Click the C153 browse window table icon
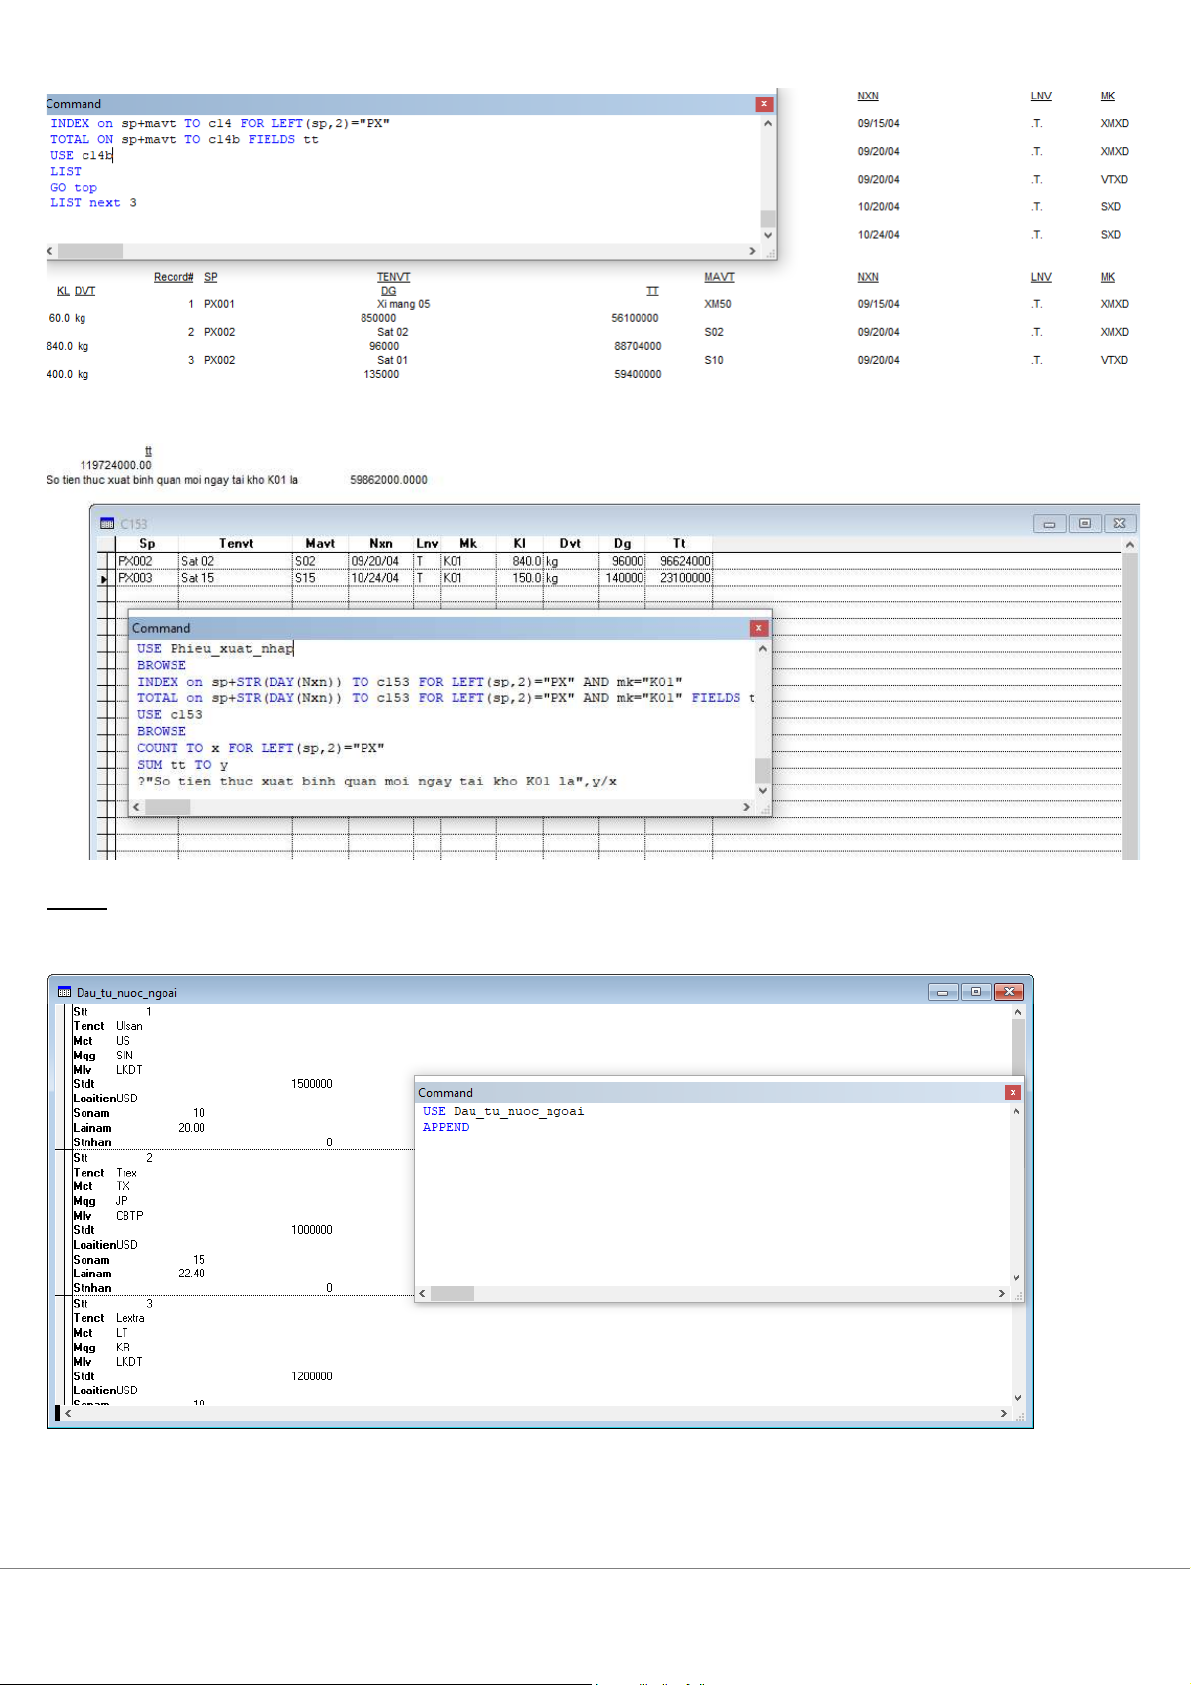 (107, 523)
